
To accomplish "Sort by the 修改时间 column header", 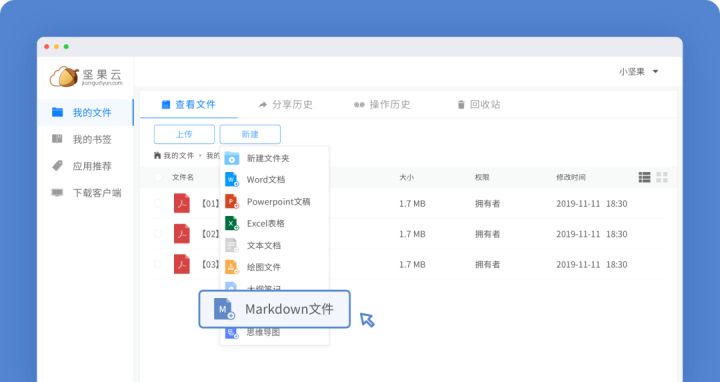I will tap(571, 177).
